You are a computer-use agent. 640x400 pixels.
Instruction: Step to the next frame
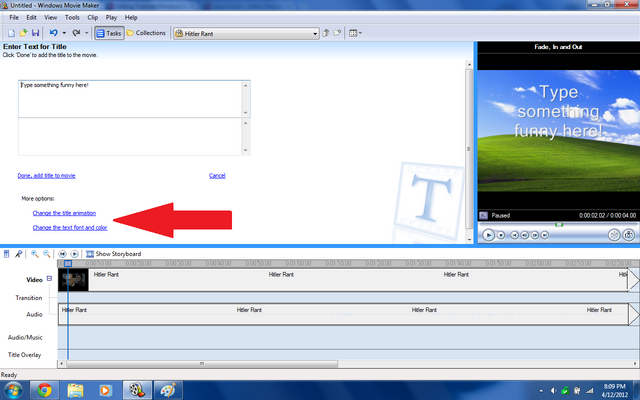point(535,235)
